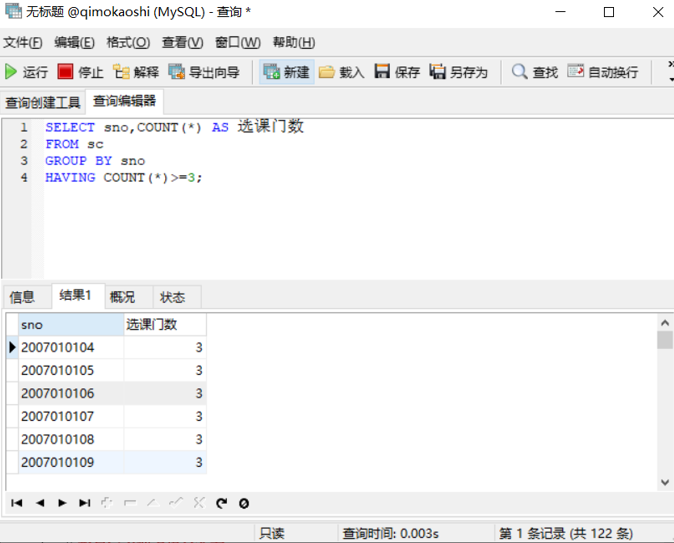The width and height of the screenshot is (674, 543).
Task: Maximize the query window
Action: [609, 12]
